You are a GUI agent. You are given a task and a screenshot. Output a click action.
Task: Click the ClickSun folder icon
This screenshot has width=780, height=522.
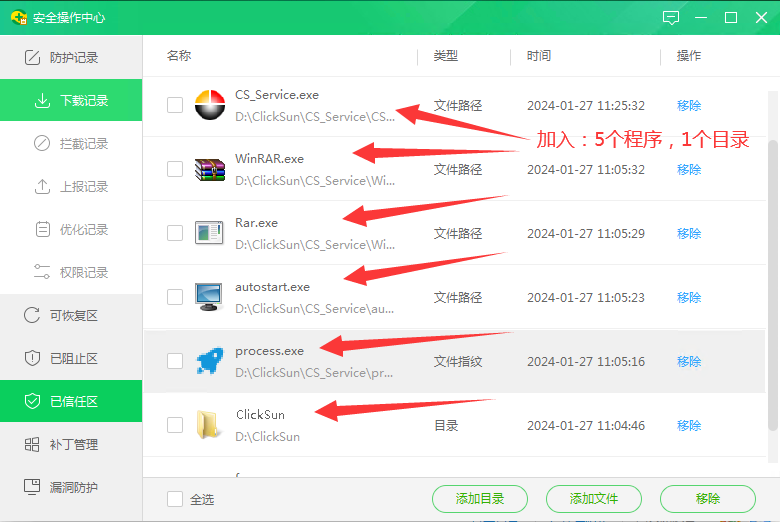pyautogui.click(x=208, y=425)
